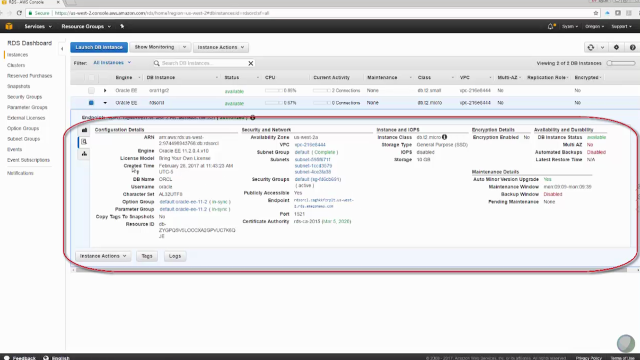Image resolution: width=640 pixels, height=360 pixels.
Task: Select the details magnifier view icon
Action: coord(84,142)
